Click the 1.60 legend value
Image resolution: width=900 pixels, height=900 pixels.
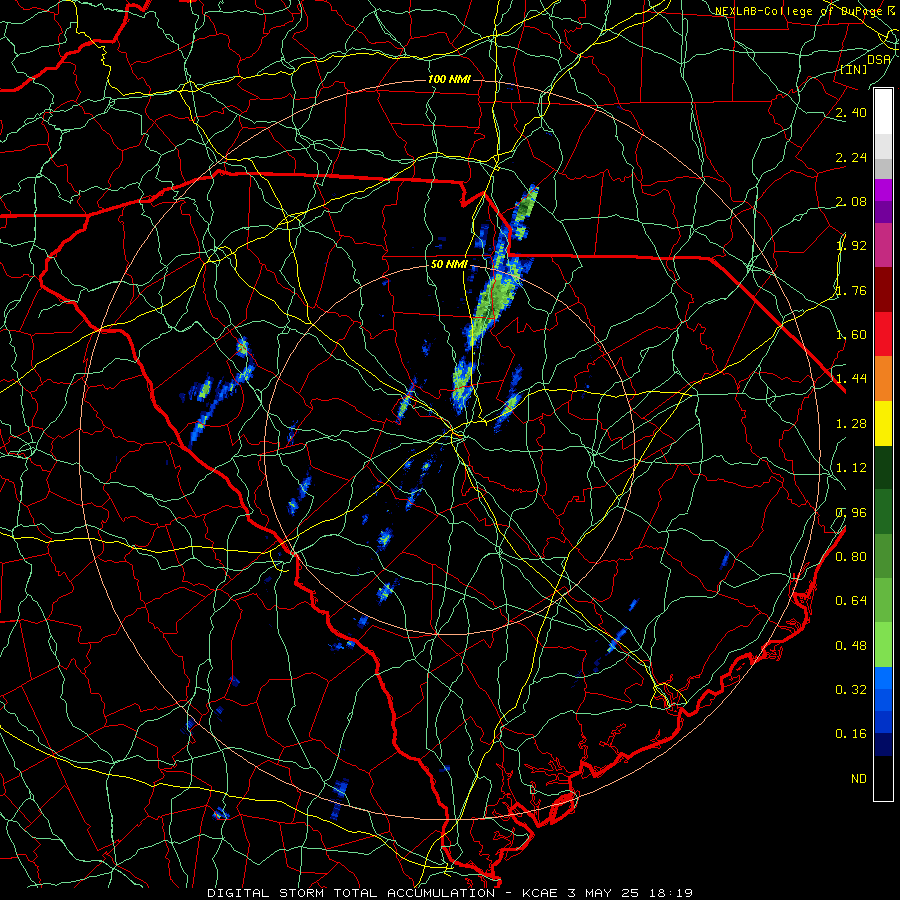point(851,335)
